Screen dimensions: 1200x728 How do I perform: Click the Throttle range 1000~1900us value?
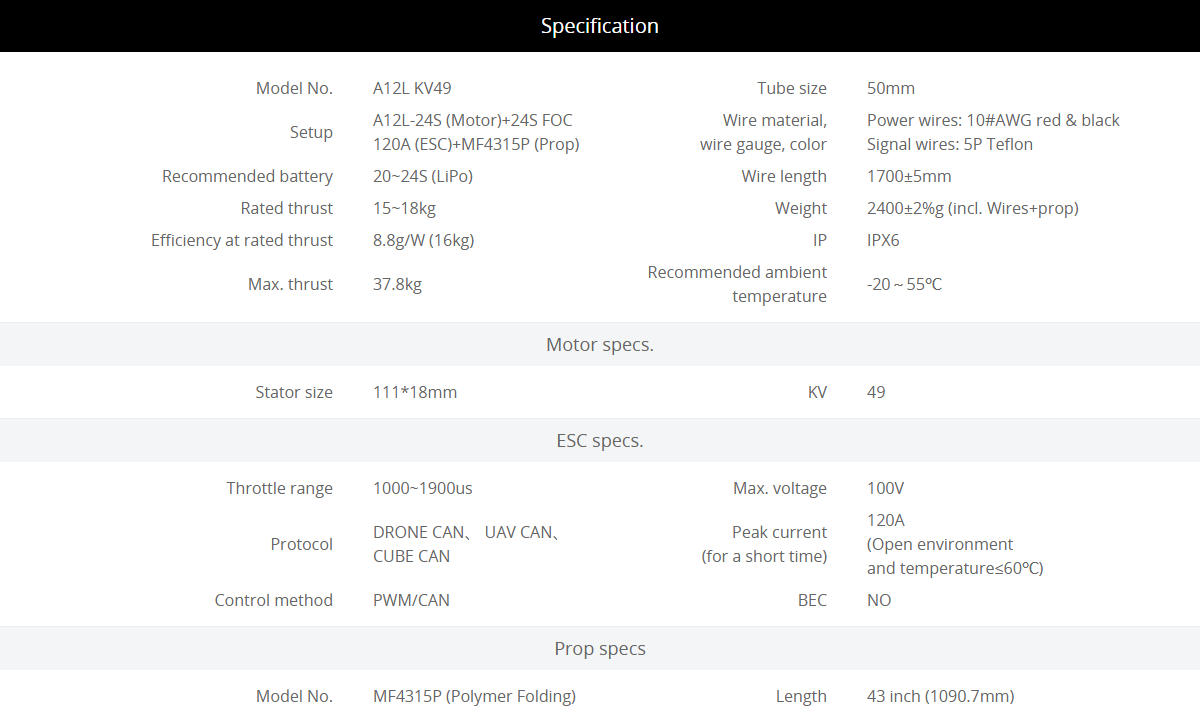coord(423,488)
